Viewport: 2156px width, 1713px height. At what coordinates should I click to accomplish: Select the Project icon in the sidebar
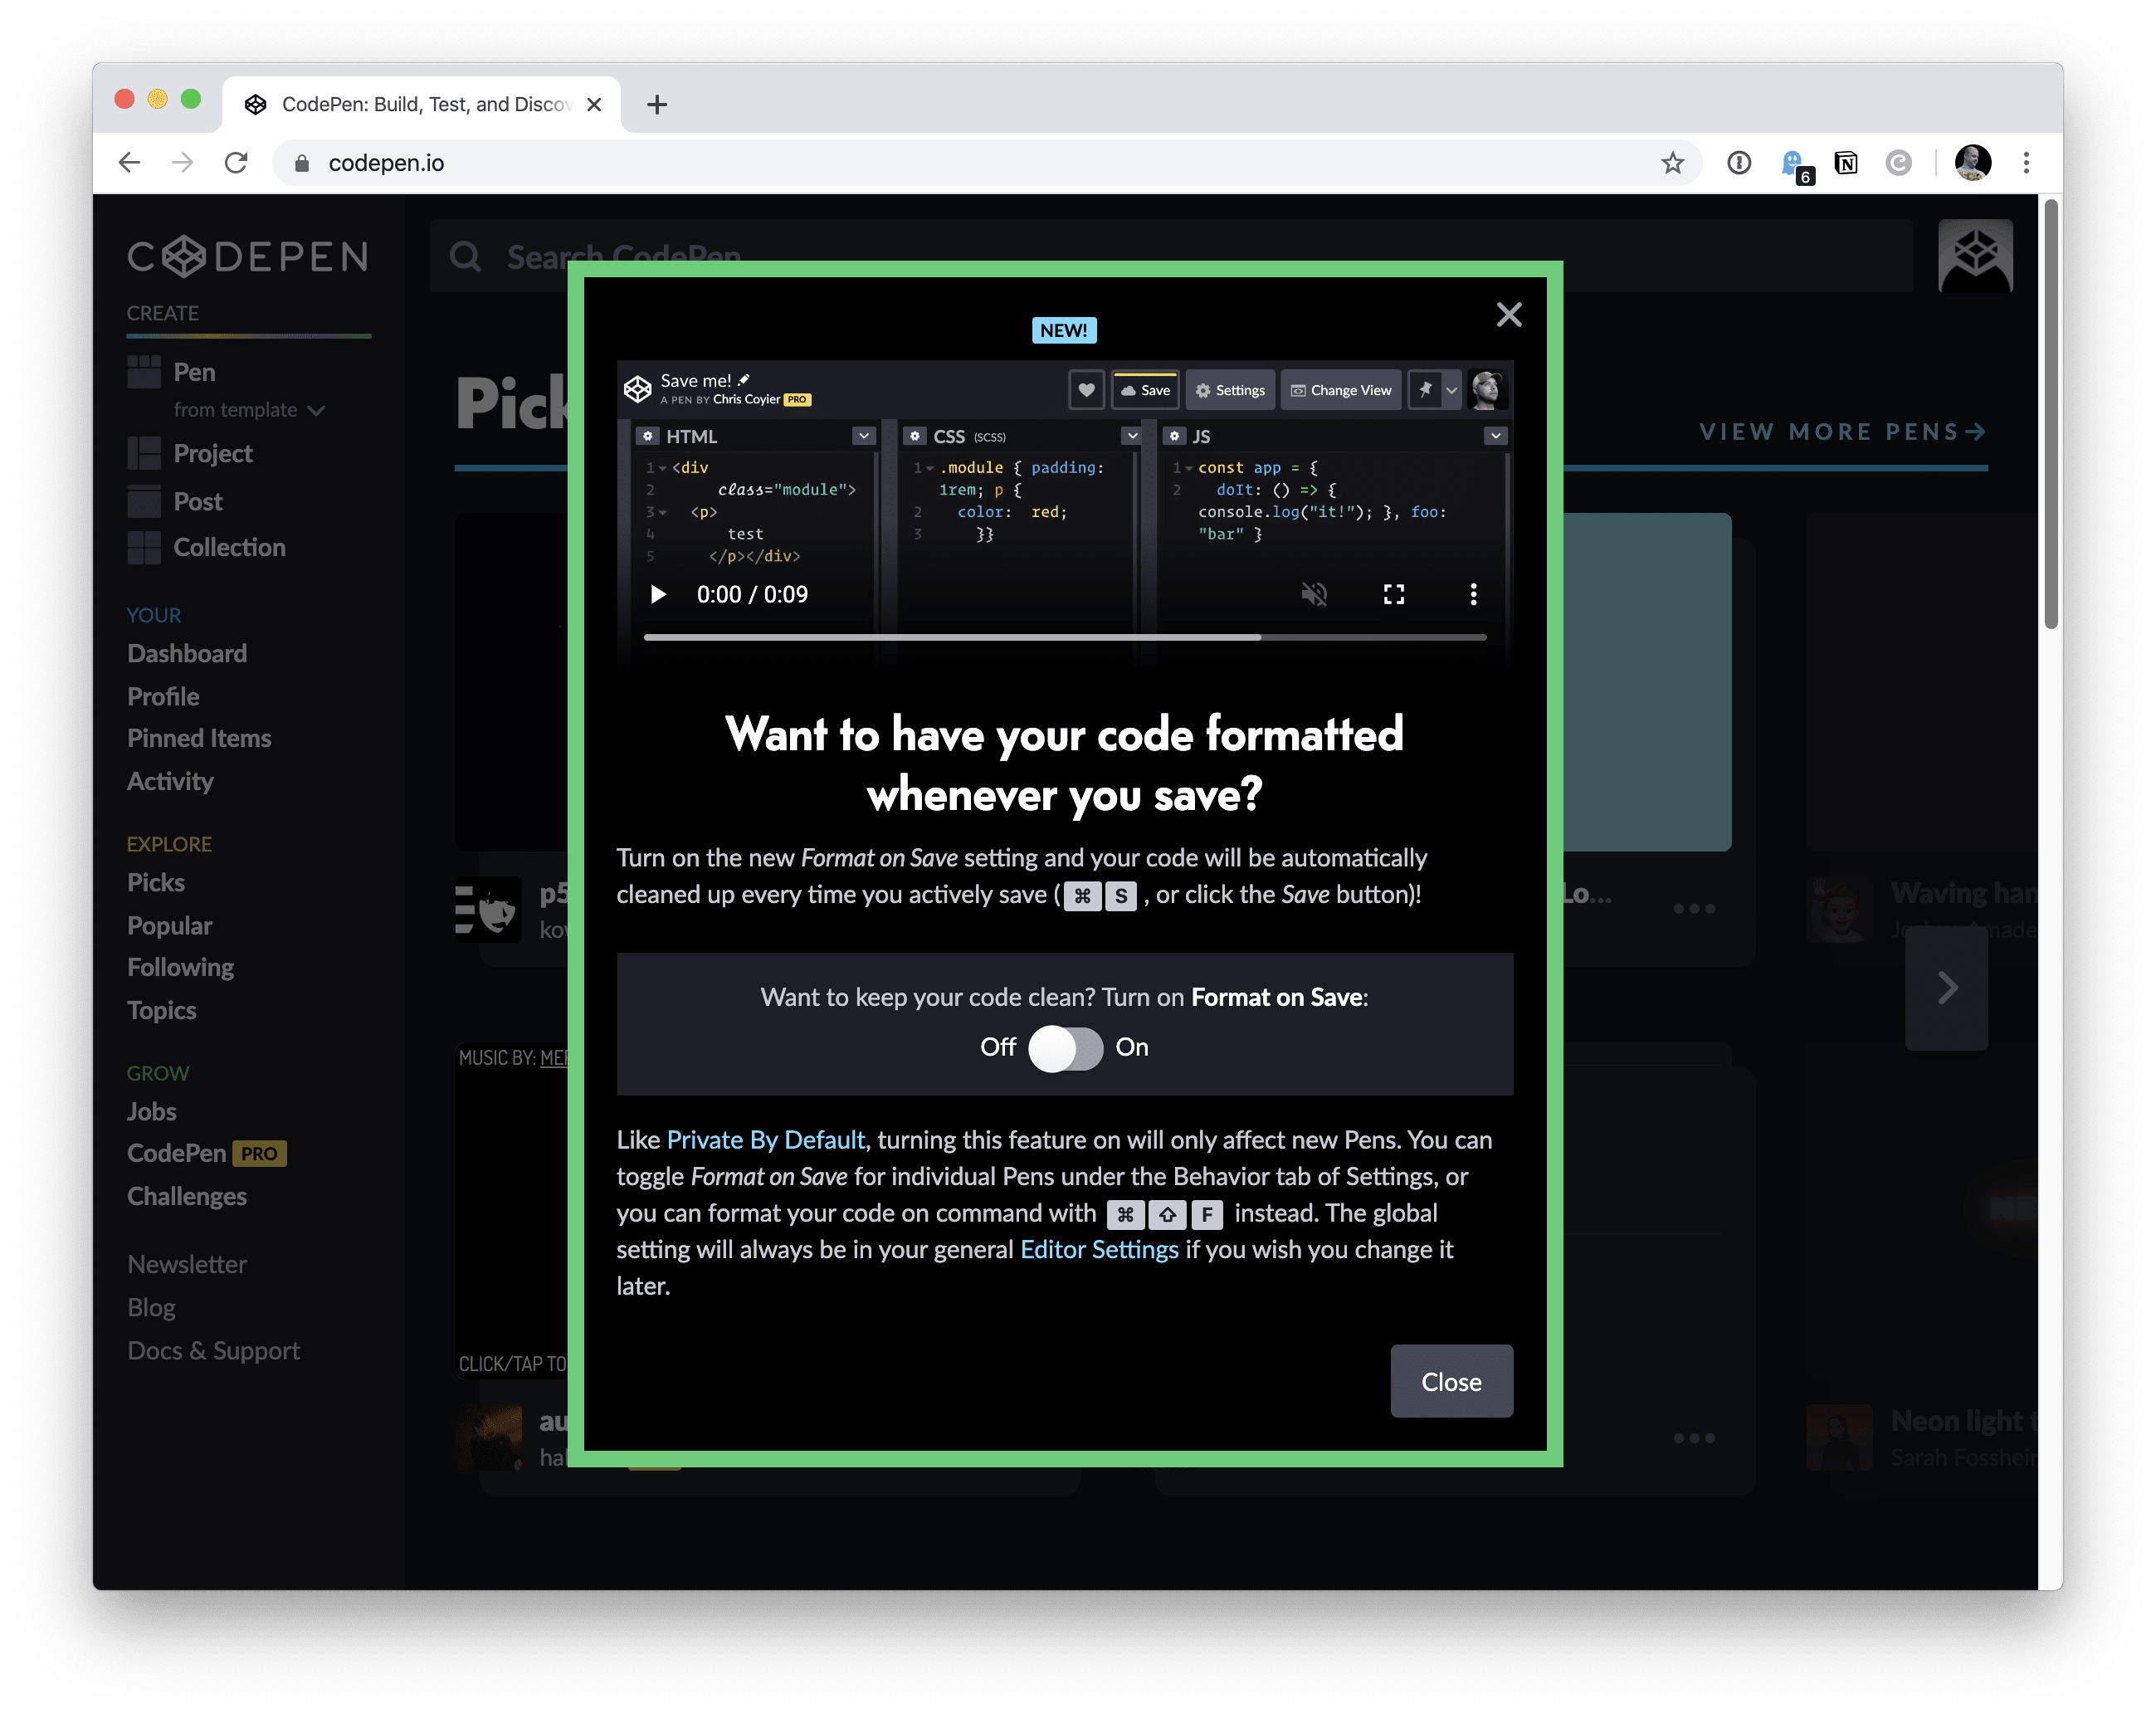145,453
